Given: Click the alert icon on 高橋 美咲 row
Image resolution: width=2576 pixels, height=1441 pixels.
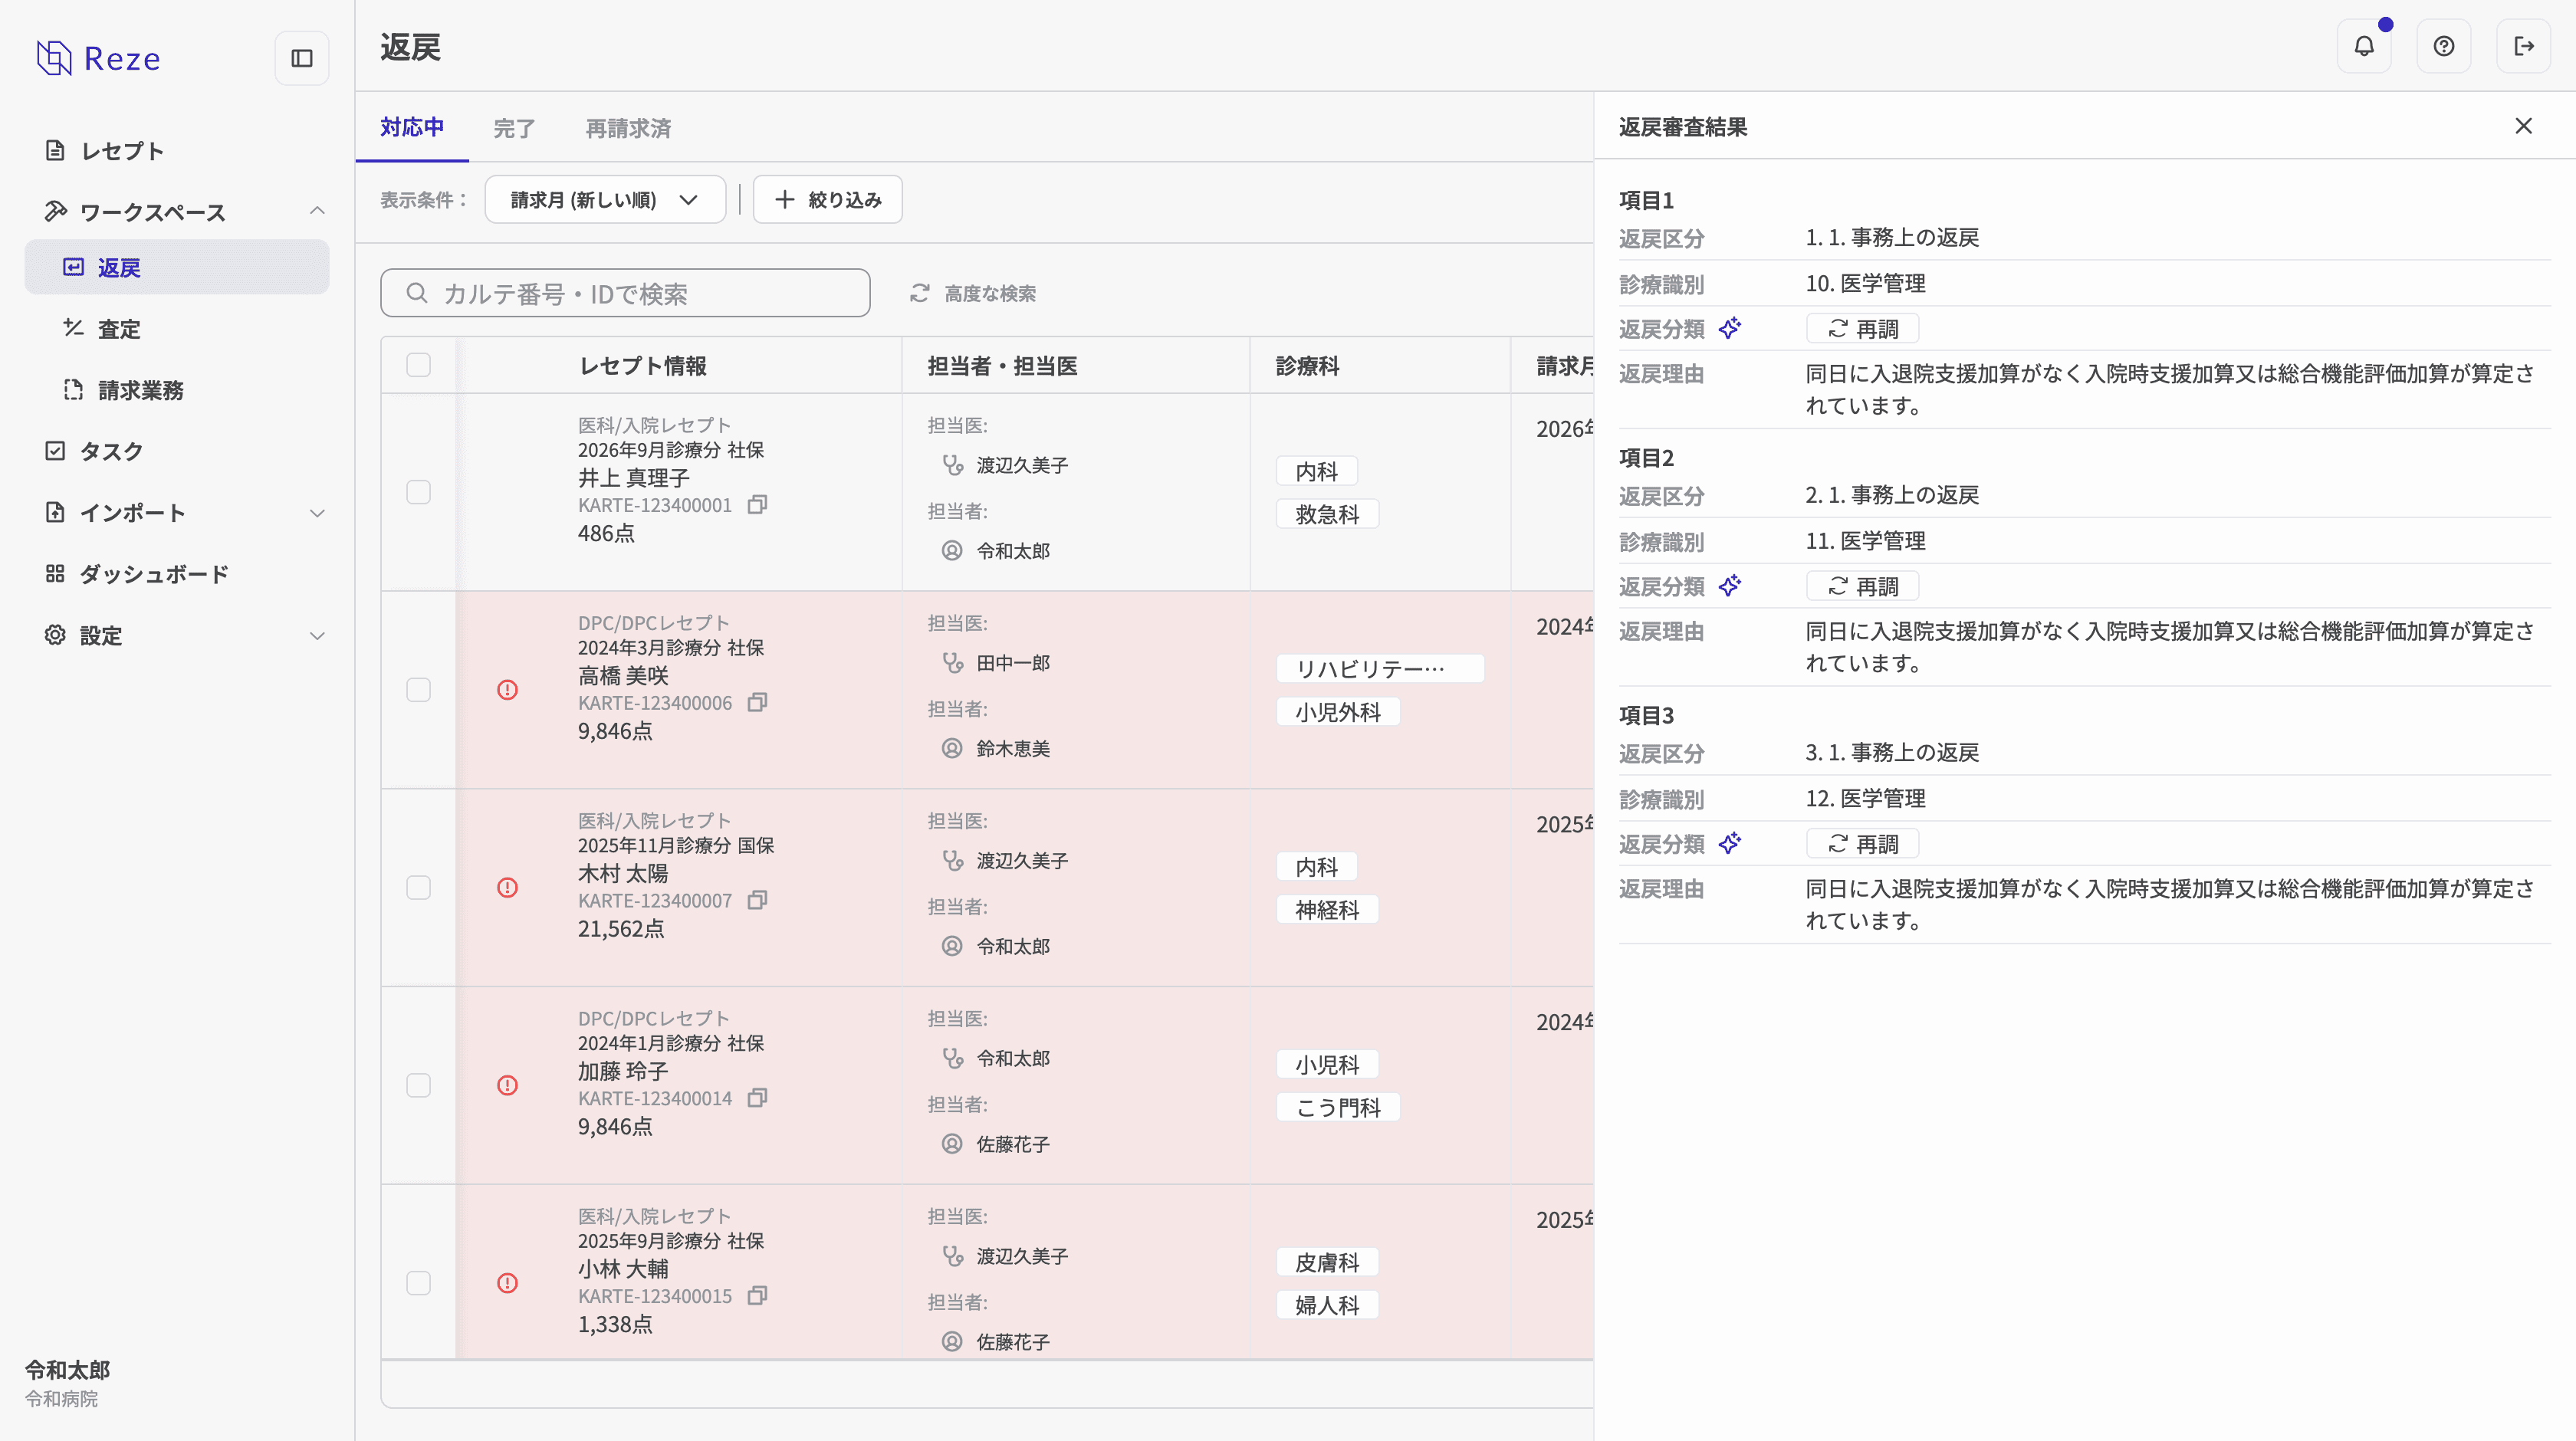Looking at the screenshot, I should 508,690.
